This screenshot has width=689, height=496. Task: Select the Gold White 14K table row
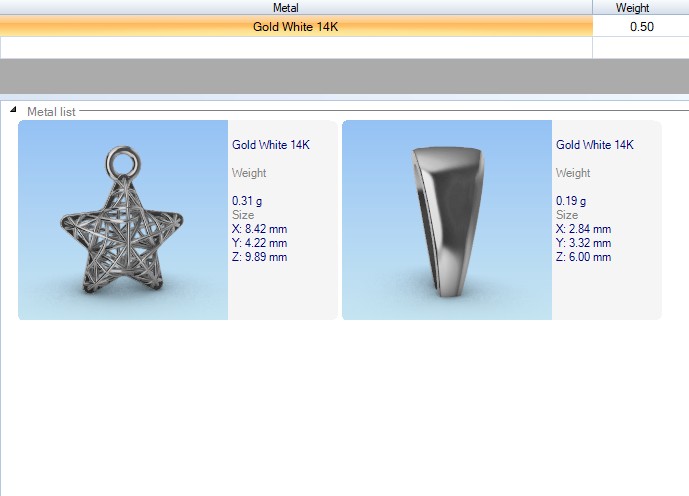point(295,27)
